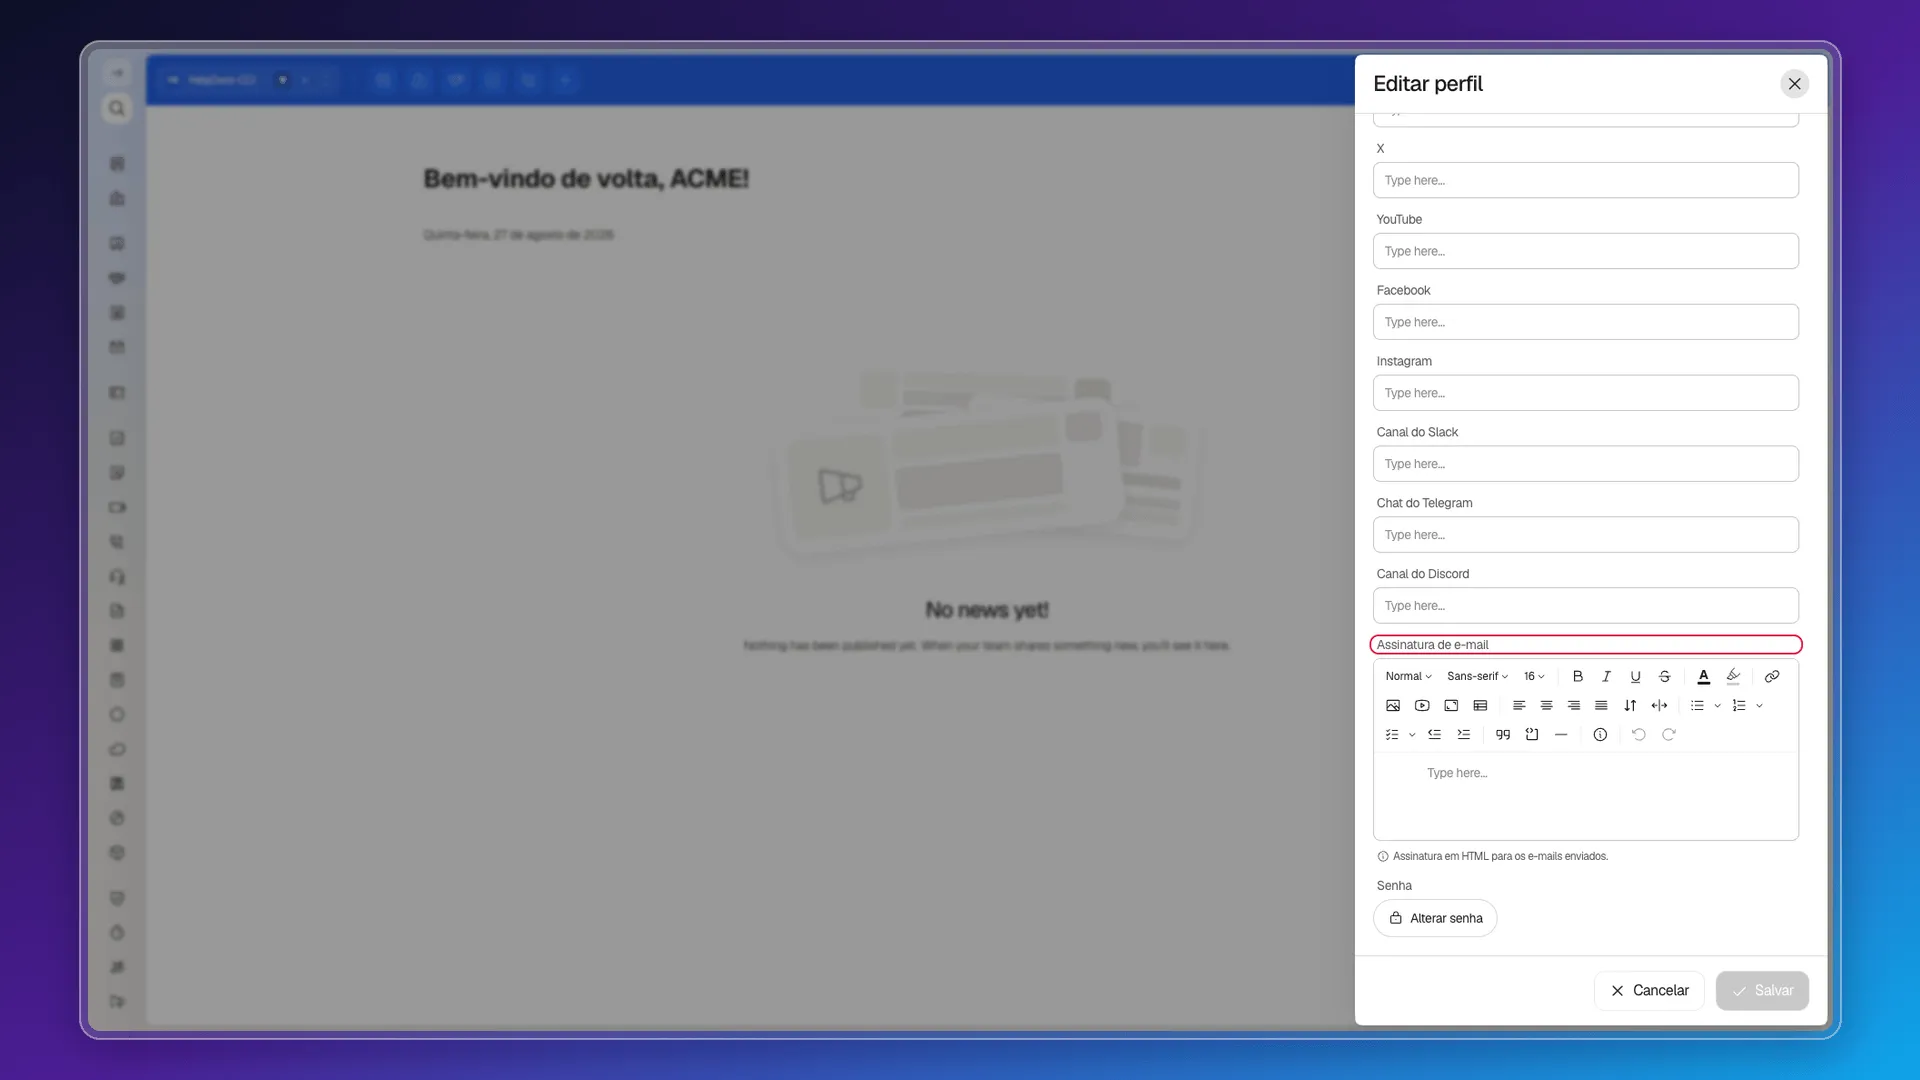Apply checklist formatting

click(x=1392, y=735)
